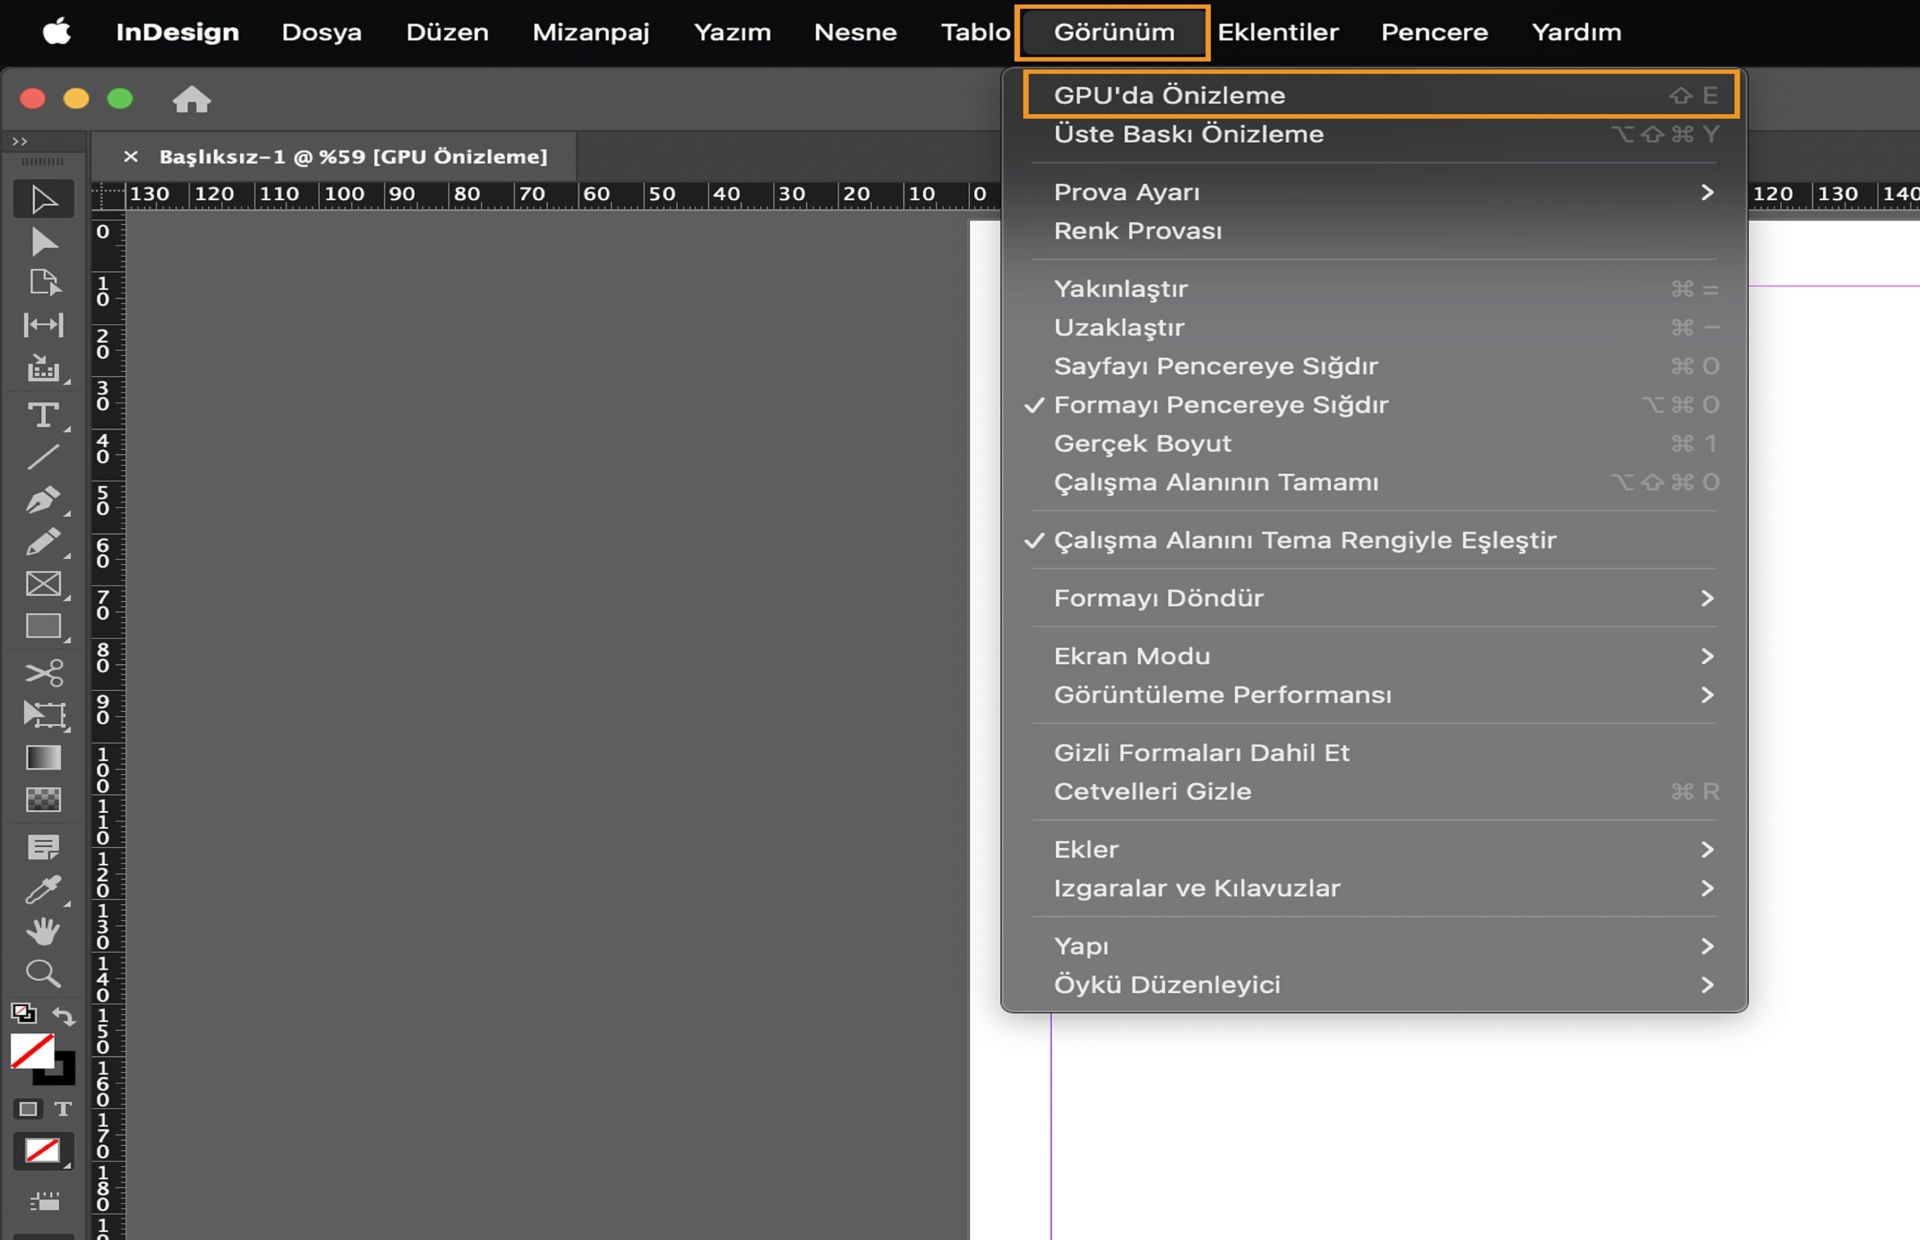Click Yakınlaştır to zoom in

1120,289
